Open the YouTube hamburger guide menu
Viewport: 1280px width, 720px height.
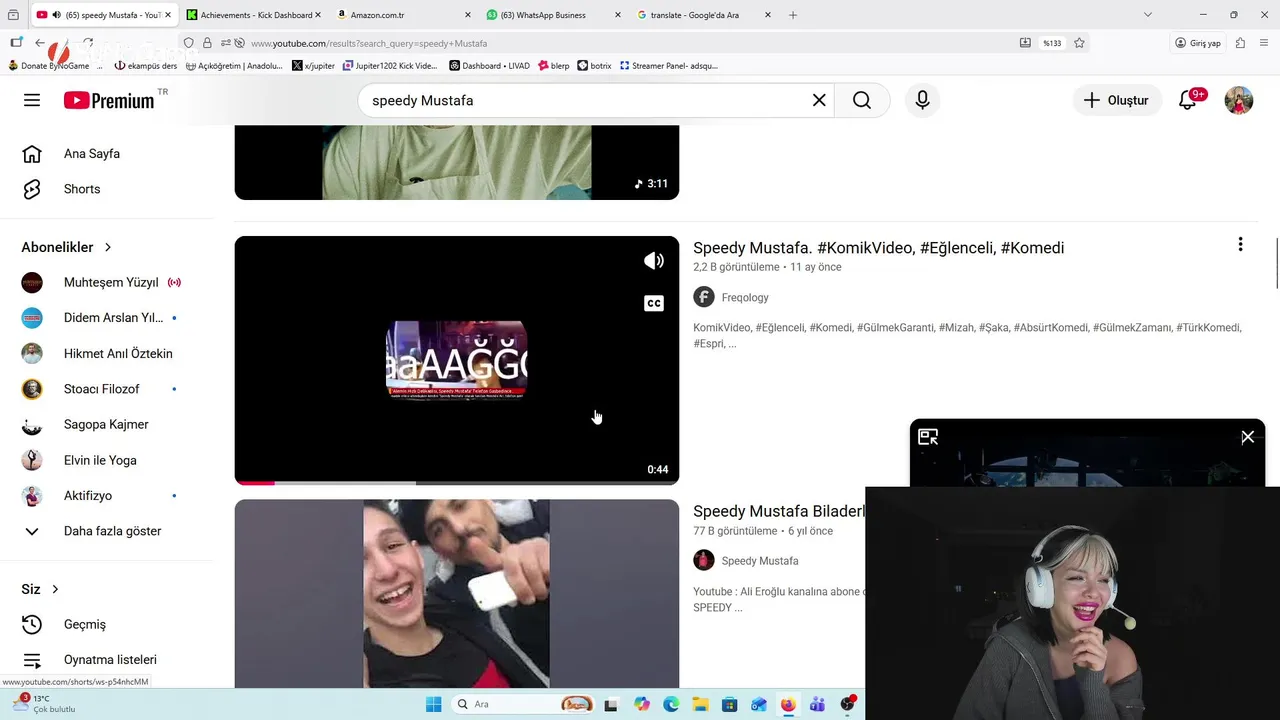click(32, 100)
